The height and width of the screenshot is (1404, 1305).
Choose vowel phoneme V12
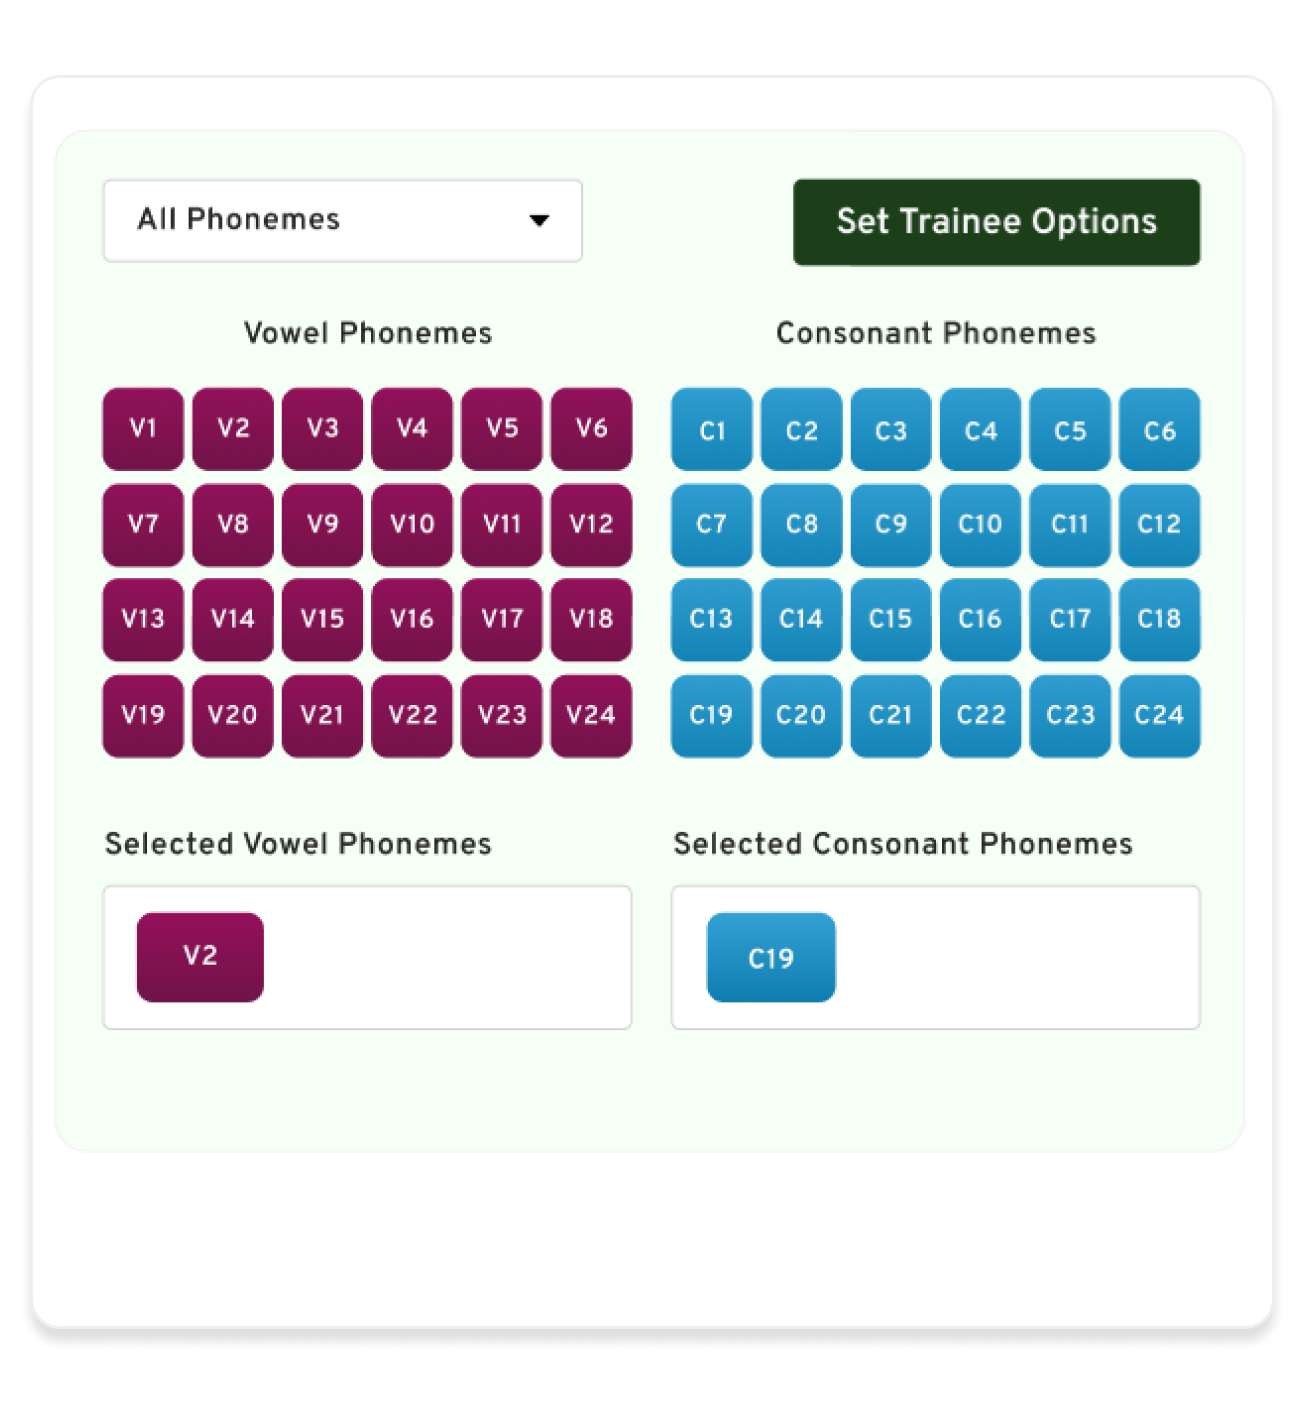click(591, 524)
